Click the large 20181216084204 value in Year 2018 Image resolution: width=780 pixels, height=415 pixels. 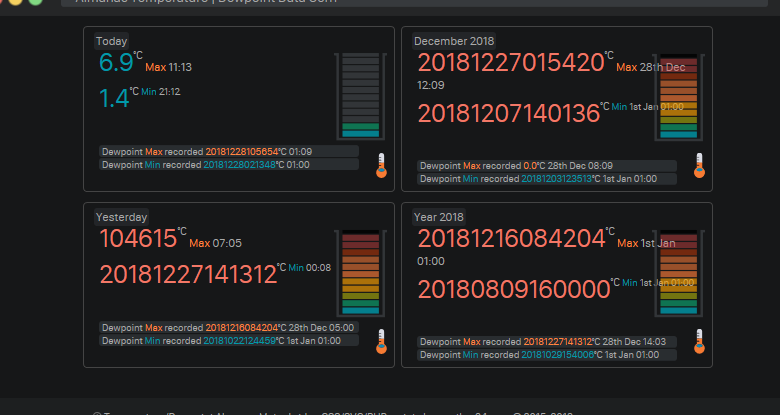(x=511, y=239)
